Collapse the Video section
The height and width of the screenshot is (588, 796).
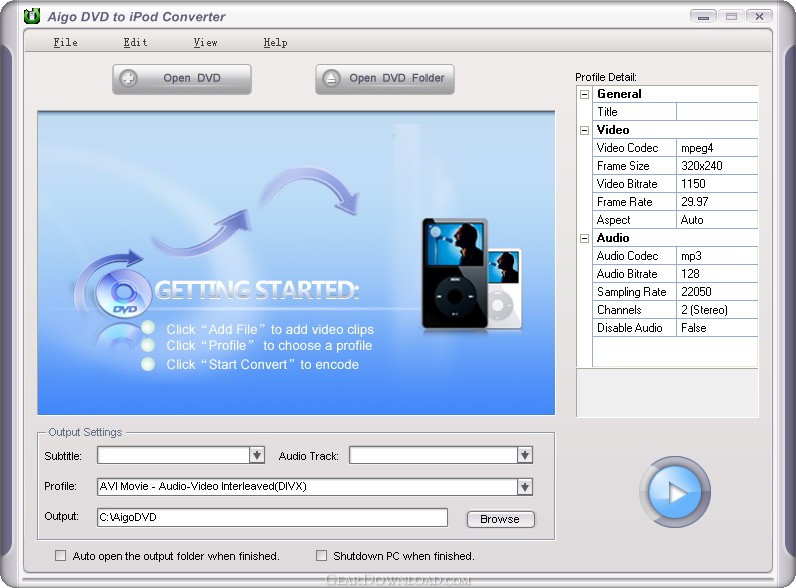coord(584,130)
